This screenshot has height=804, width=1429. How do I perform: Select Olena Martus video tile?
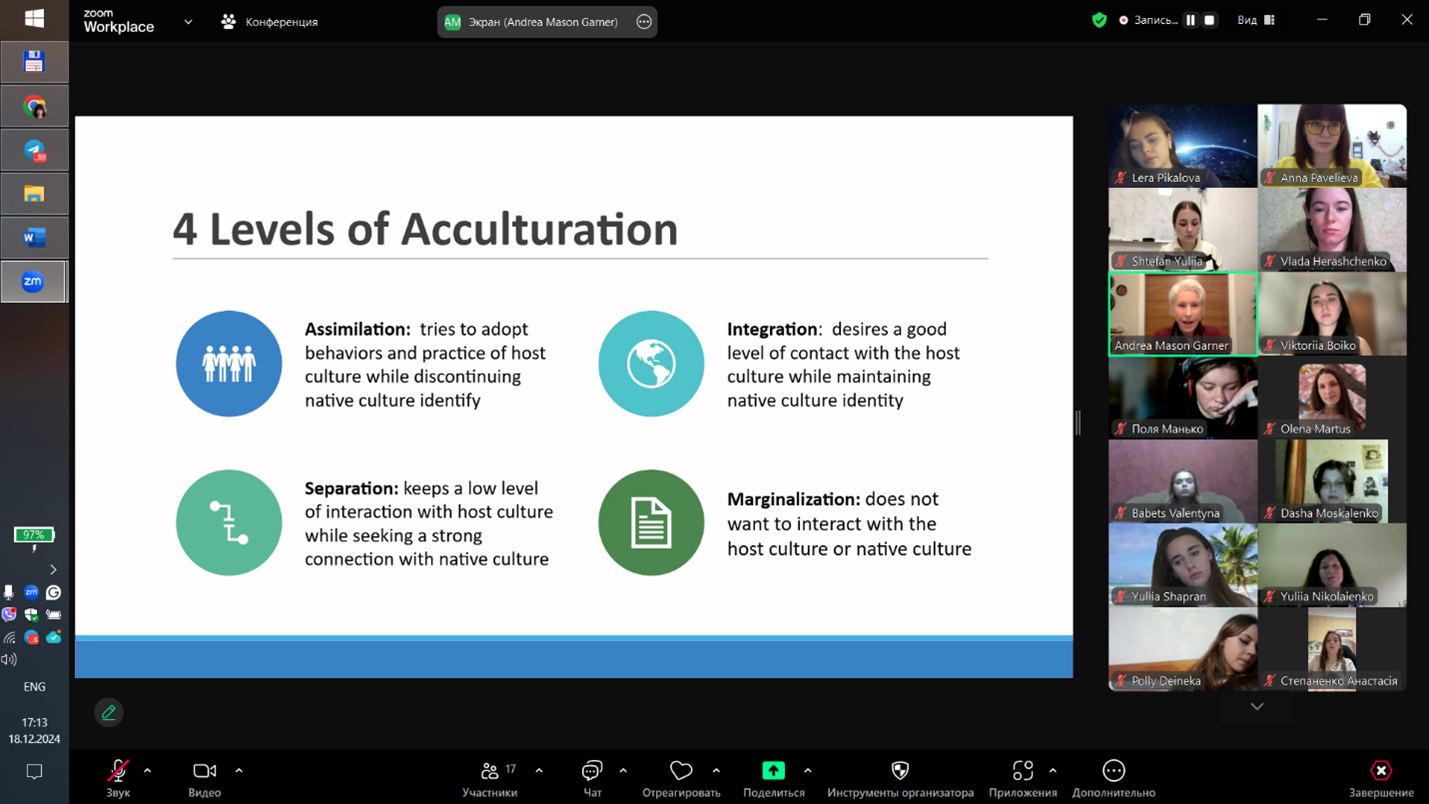click(x=1332, y=397)
